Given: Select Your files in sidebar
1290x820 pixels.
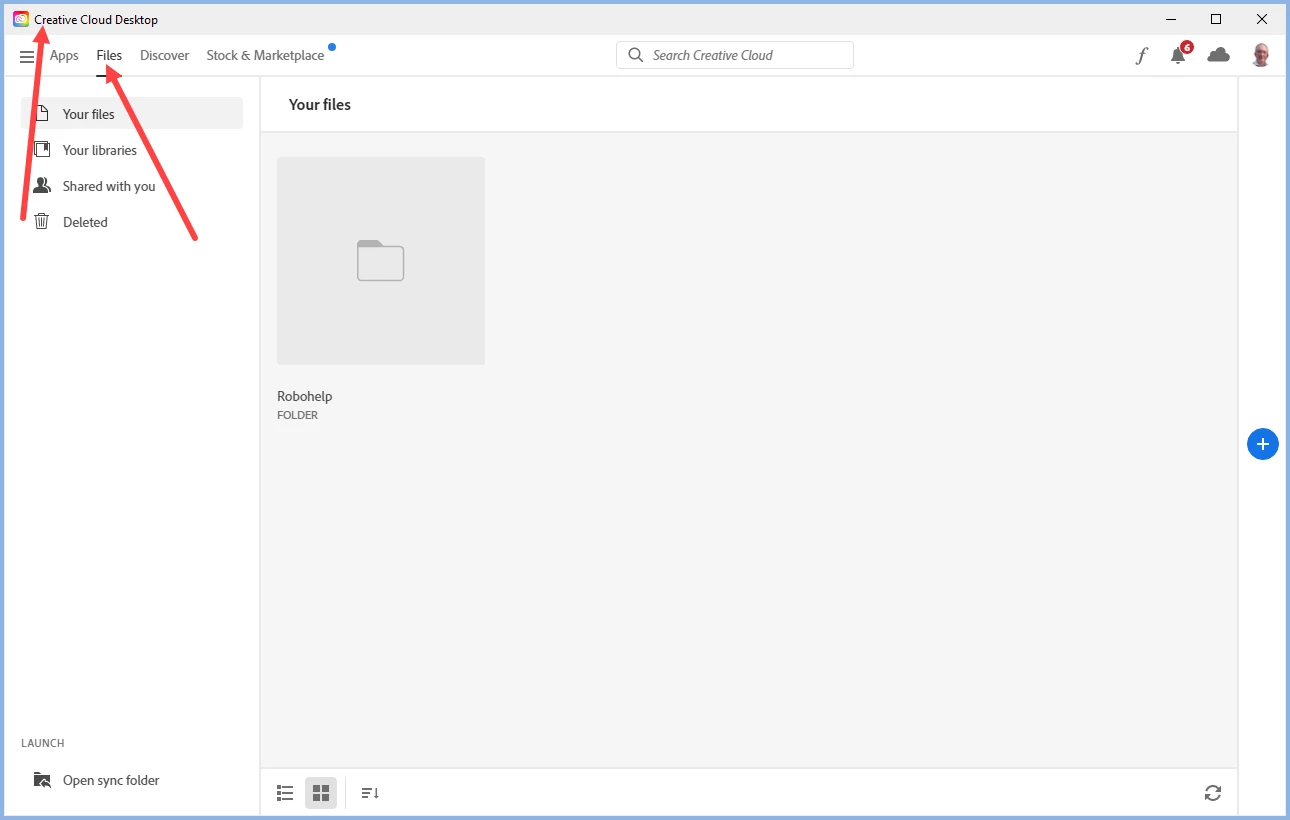Looking at the screenshot, I should tap(132, 113).
